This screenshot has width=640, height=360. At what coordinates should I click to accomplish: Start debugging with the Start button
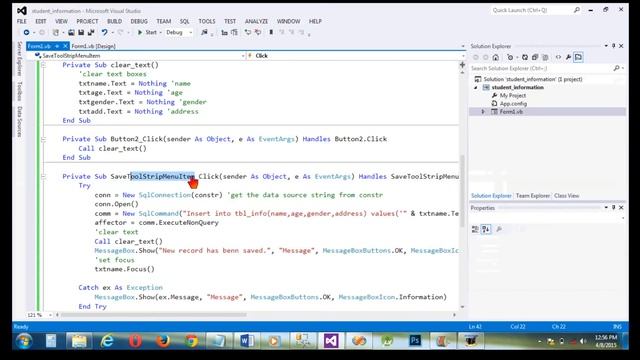tap(147, 32)
